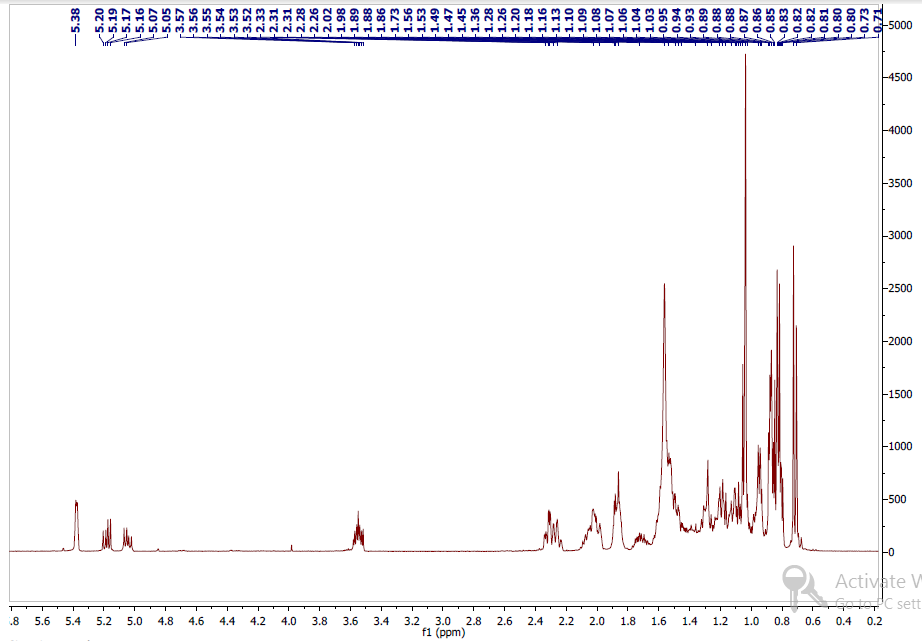Viewport: 922px width, 641px height.
Task: Click the 1.73 peak label
Action: tap(395, 21)
